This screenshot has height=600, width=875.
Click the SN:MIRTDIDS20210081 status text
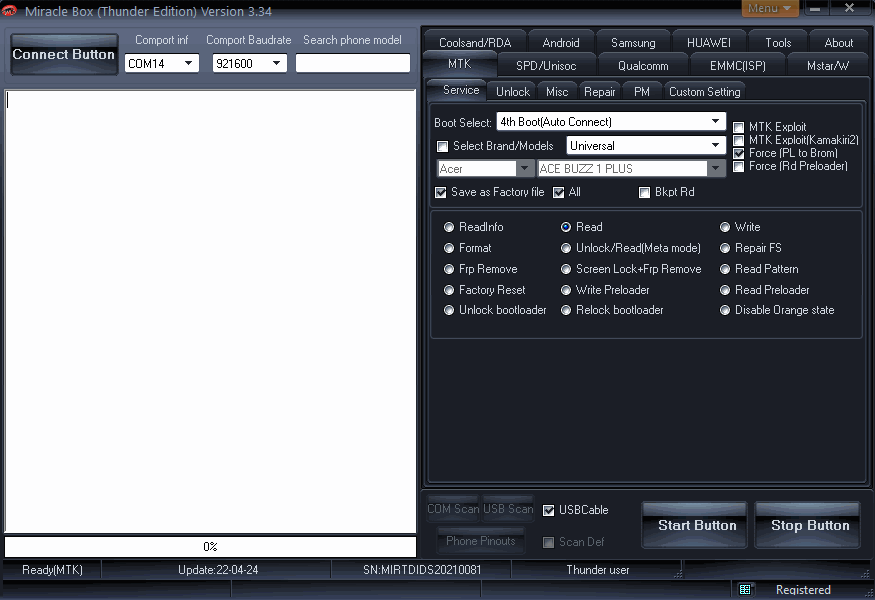coord(422,570)
